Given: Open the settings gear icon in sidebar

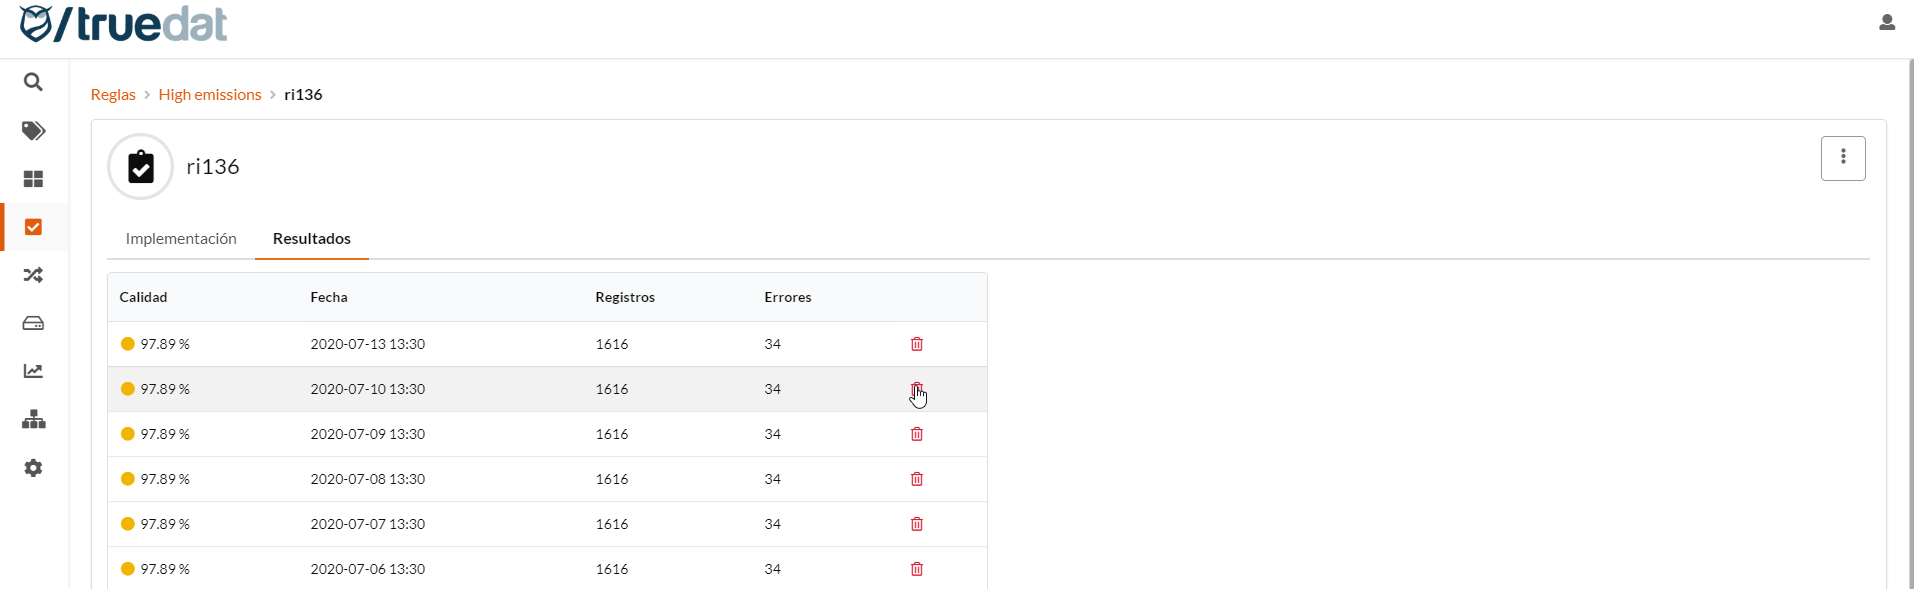Looking at the screenshot, I should (x=33, y=468).
